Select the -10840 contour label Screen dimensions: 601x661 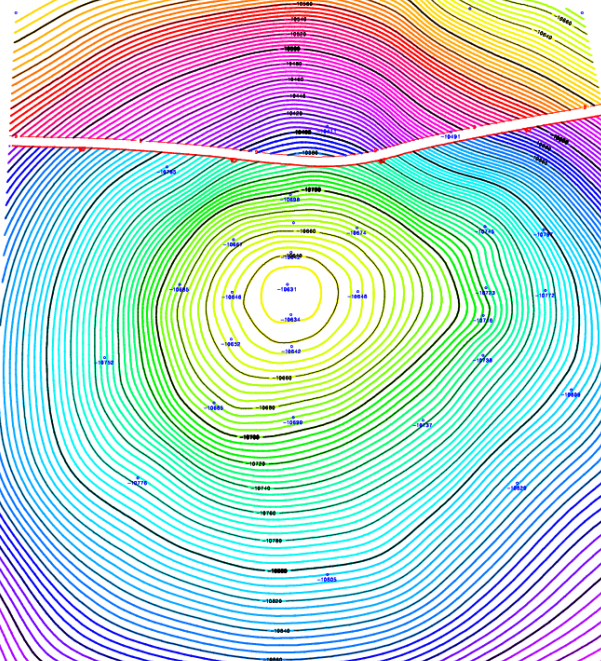(x=281, y=631)
